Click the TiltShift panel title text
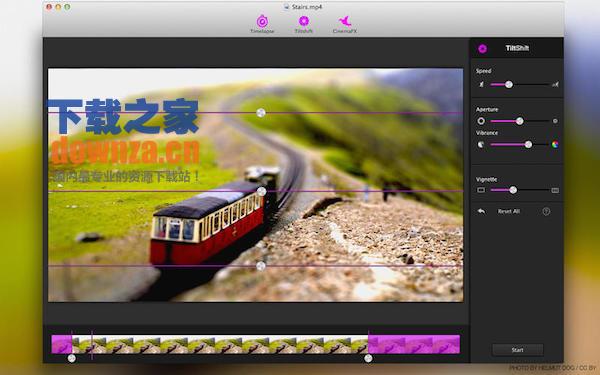 point(517,48)
